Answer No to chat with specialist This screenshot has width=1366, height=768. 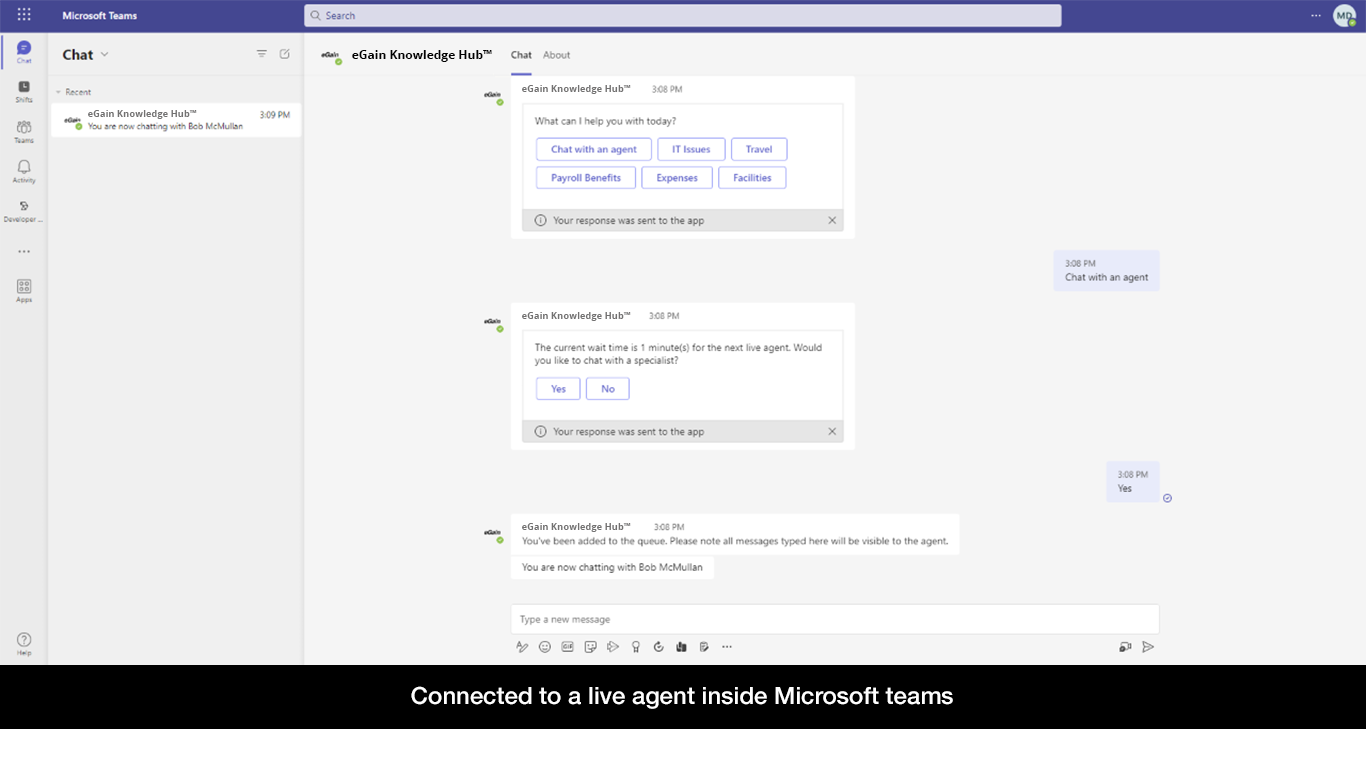pyautogui.click(x=608, y=389)
